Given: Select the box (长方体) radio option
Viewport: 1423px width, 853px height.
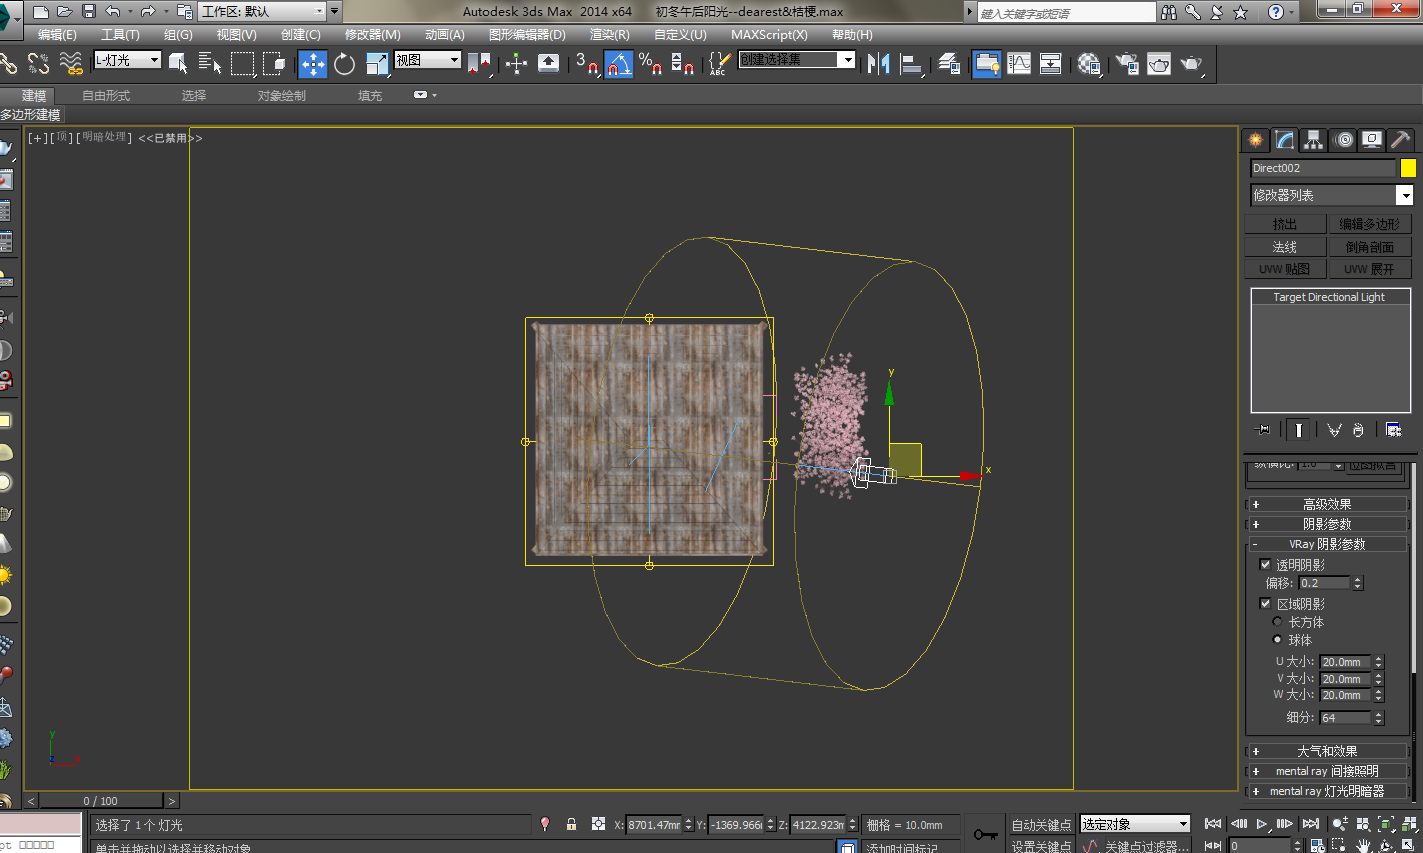Looking at the screenshot, I should pyautogui.click(x=1277, y=621).
